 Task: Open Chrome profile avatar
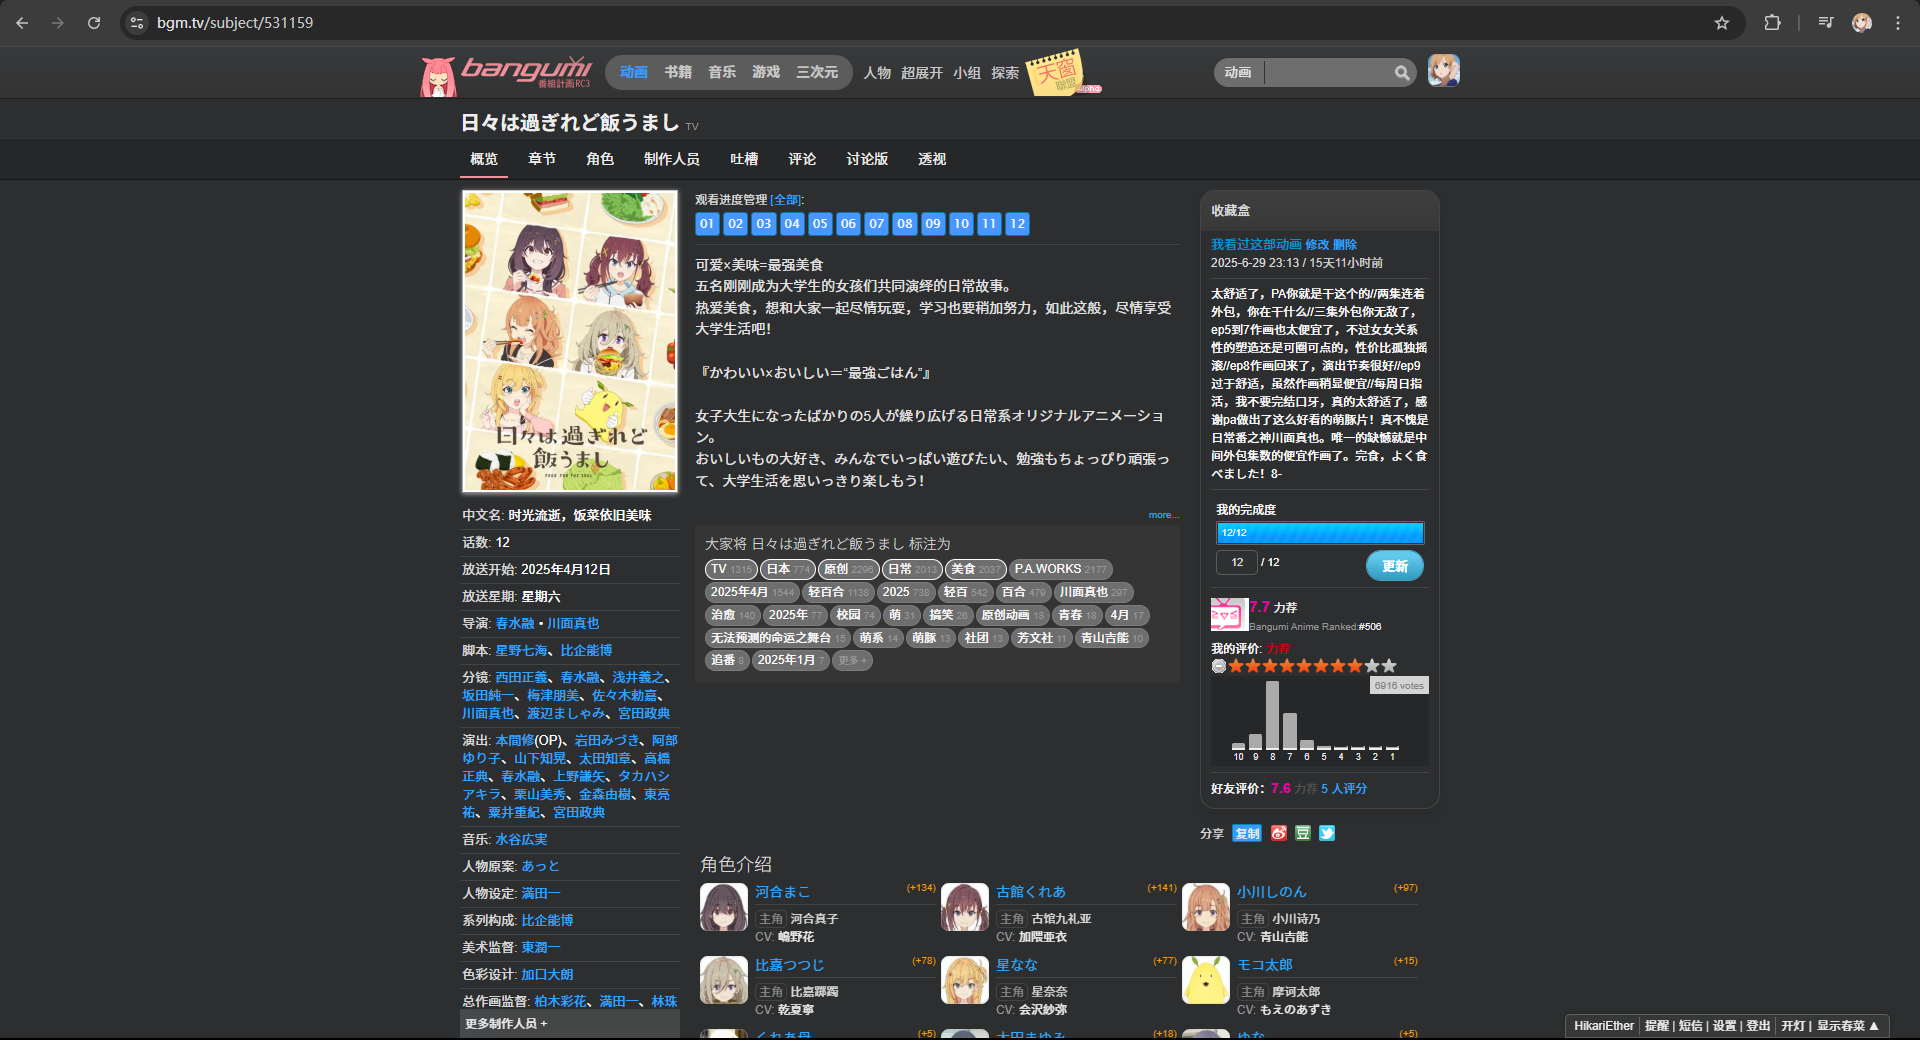click(x=1862, y=22)
